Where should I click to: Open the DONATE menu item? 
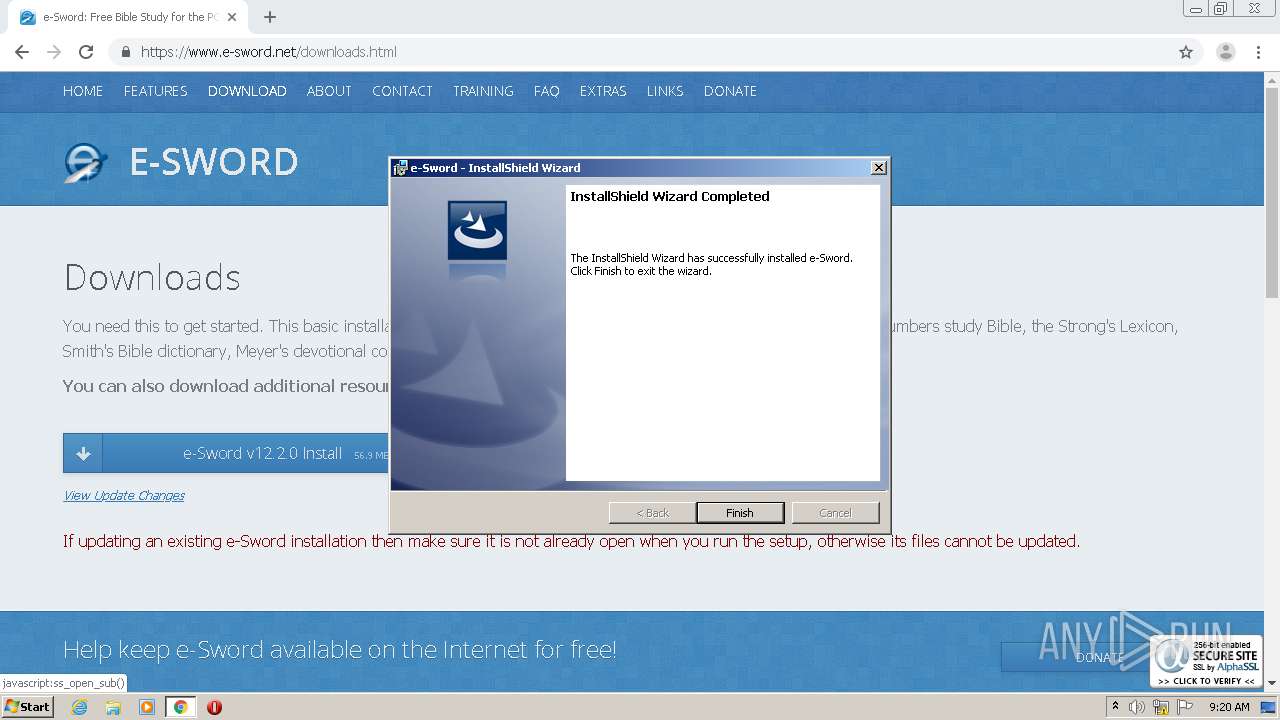(x=730, y=91)
